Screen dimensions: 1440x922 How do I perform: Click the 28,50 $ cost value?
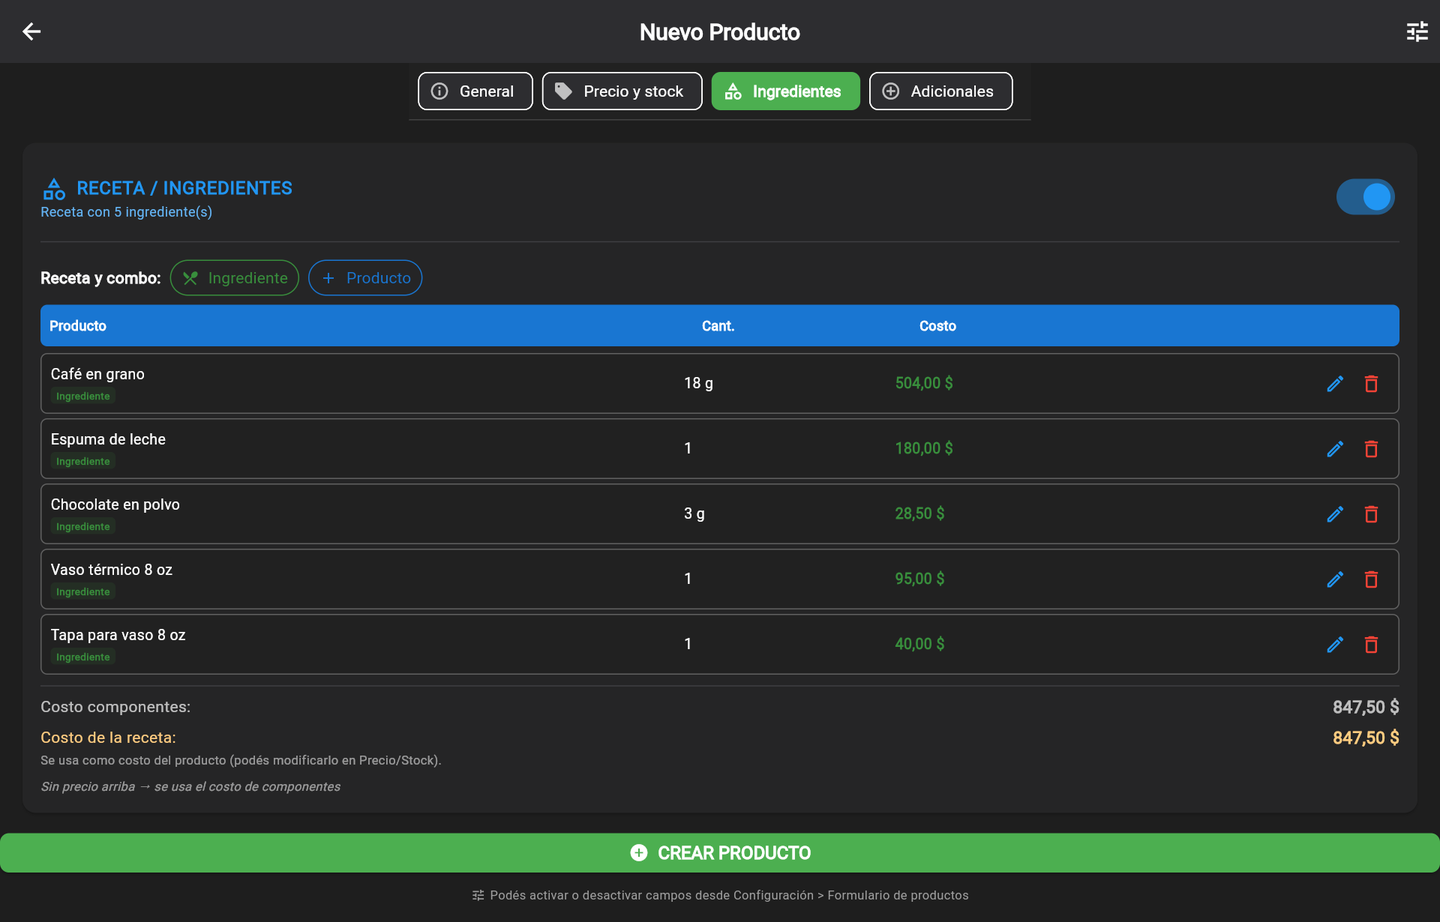coord(920,513)
